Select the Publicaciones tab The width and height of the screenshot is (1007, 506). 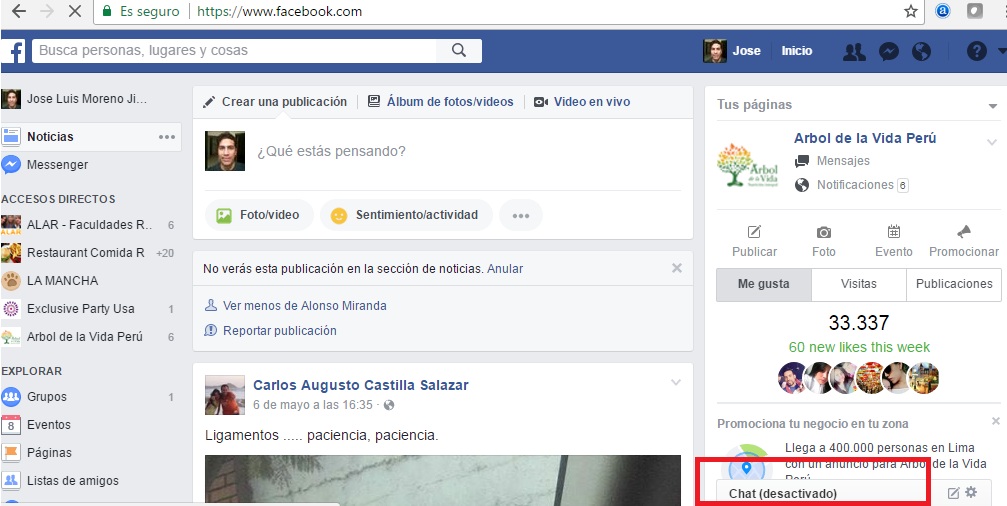tap(954, 284)
